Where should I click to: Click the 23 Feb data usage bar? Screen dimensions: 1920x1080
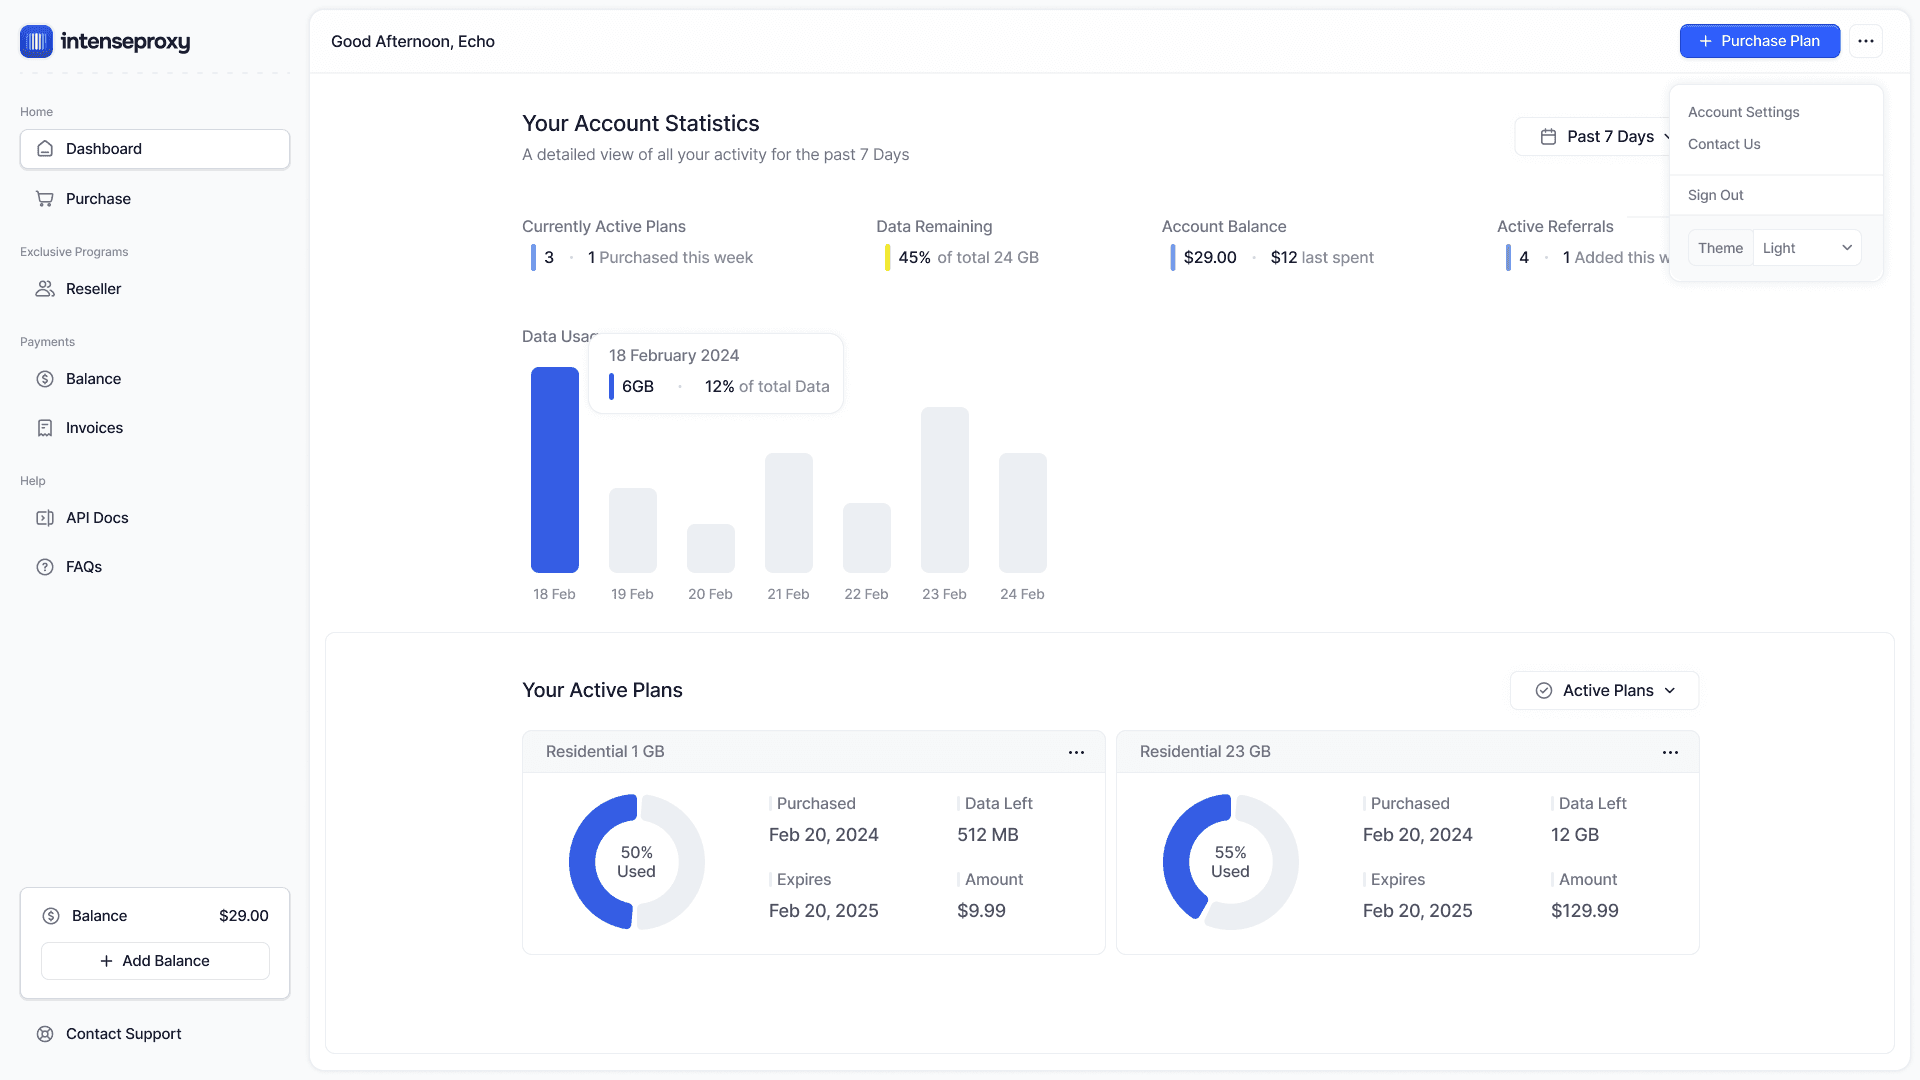[x=944, y=490]
